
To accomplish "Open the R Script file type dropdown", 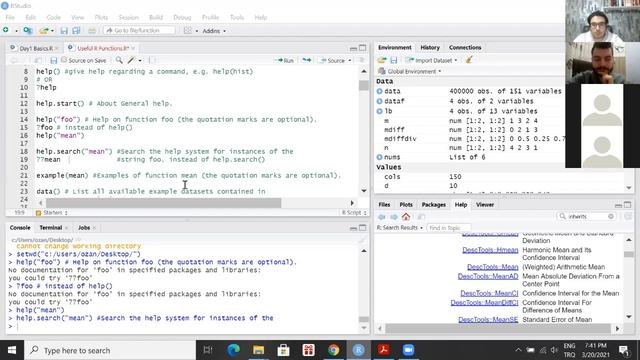I will 354,213.
